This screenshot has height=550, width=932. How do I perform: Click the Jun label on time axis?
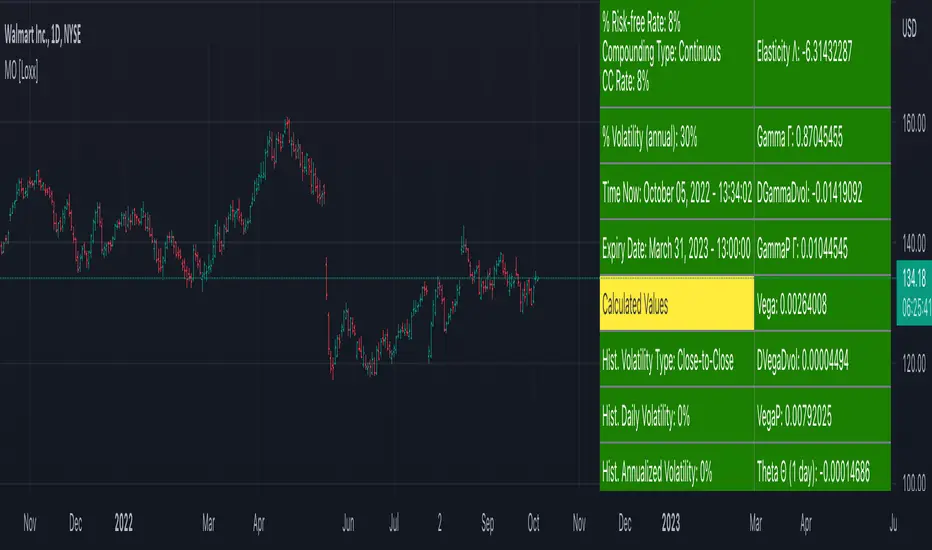tap(348, 521)
